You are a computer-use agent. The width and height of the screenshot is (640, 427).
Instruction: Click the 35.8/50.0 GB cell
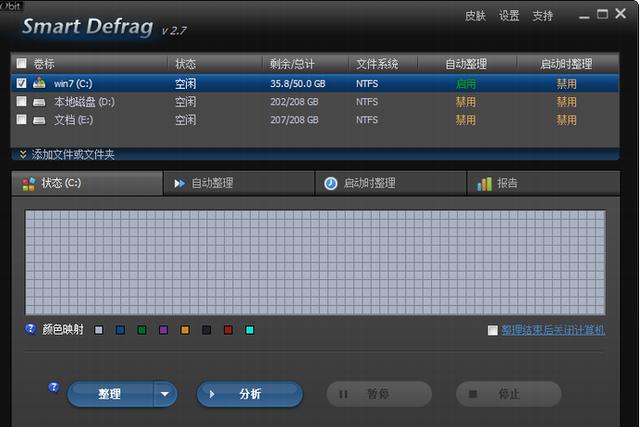tap(298, 84)
